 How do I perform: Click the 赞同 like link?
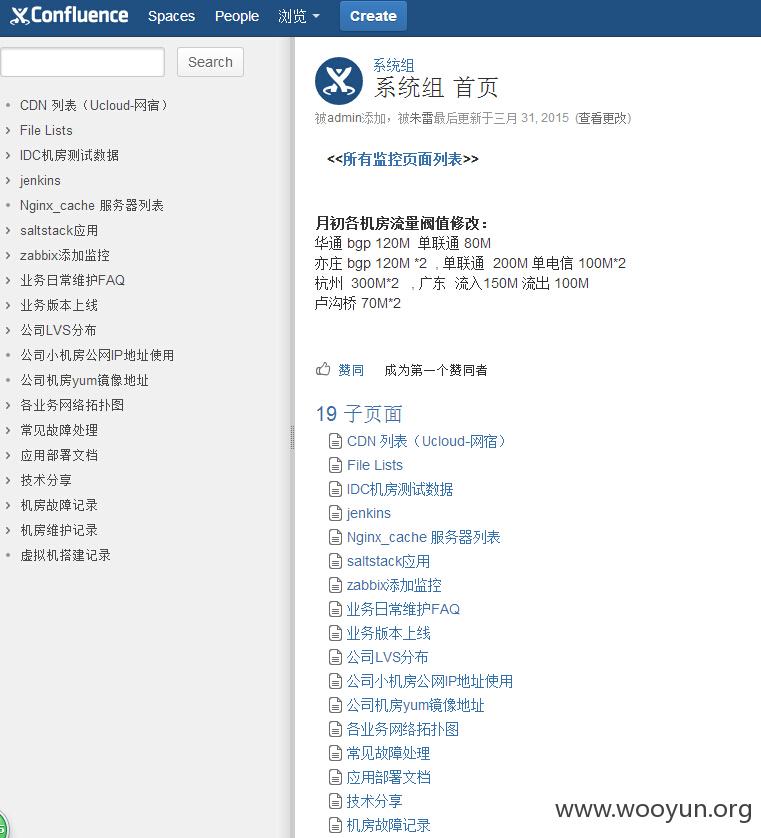(x=351, y=370)
